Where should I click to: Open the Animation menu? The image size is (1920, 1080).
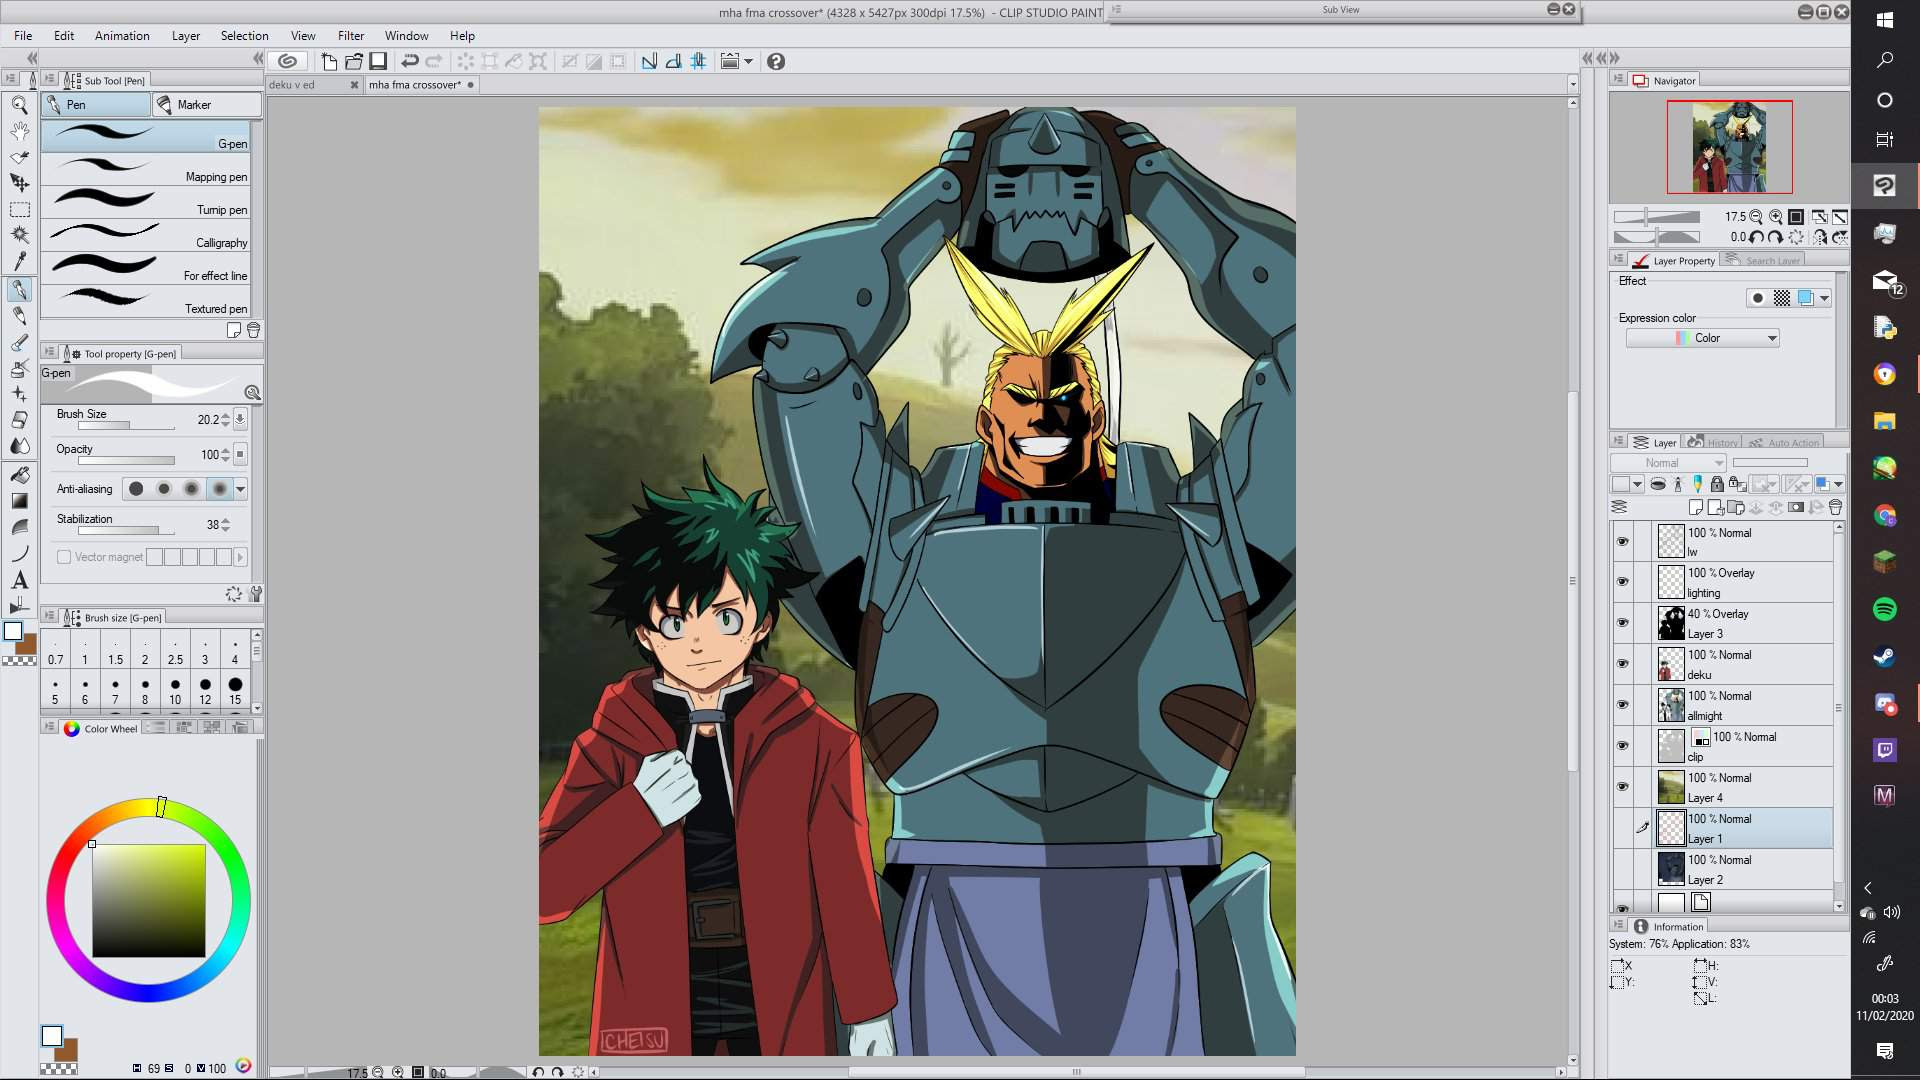point(122,36)
